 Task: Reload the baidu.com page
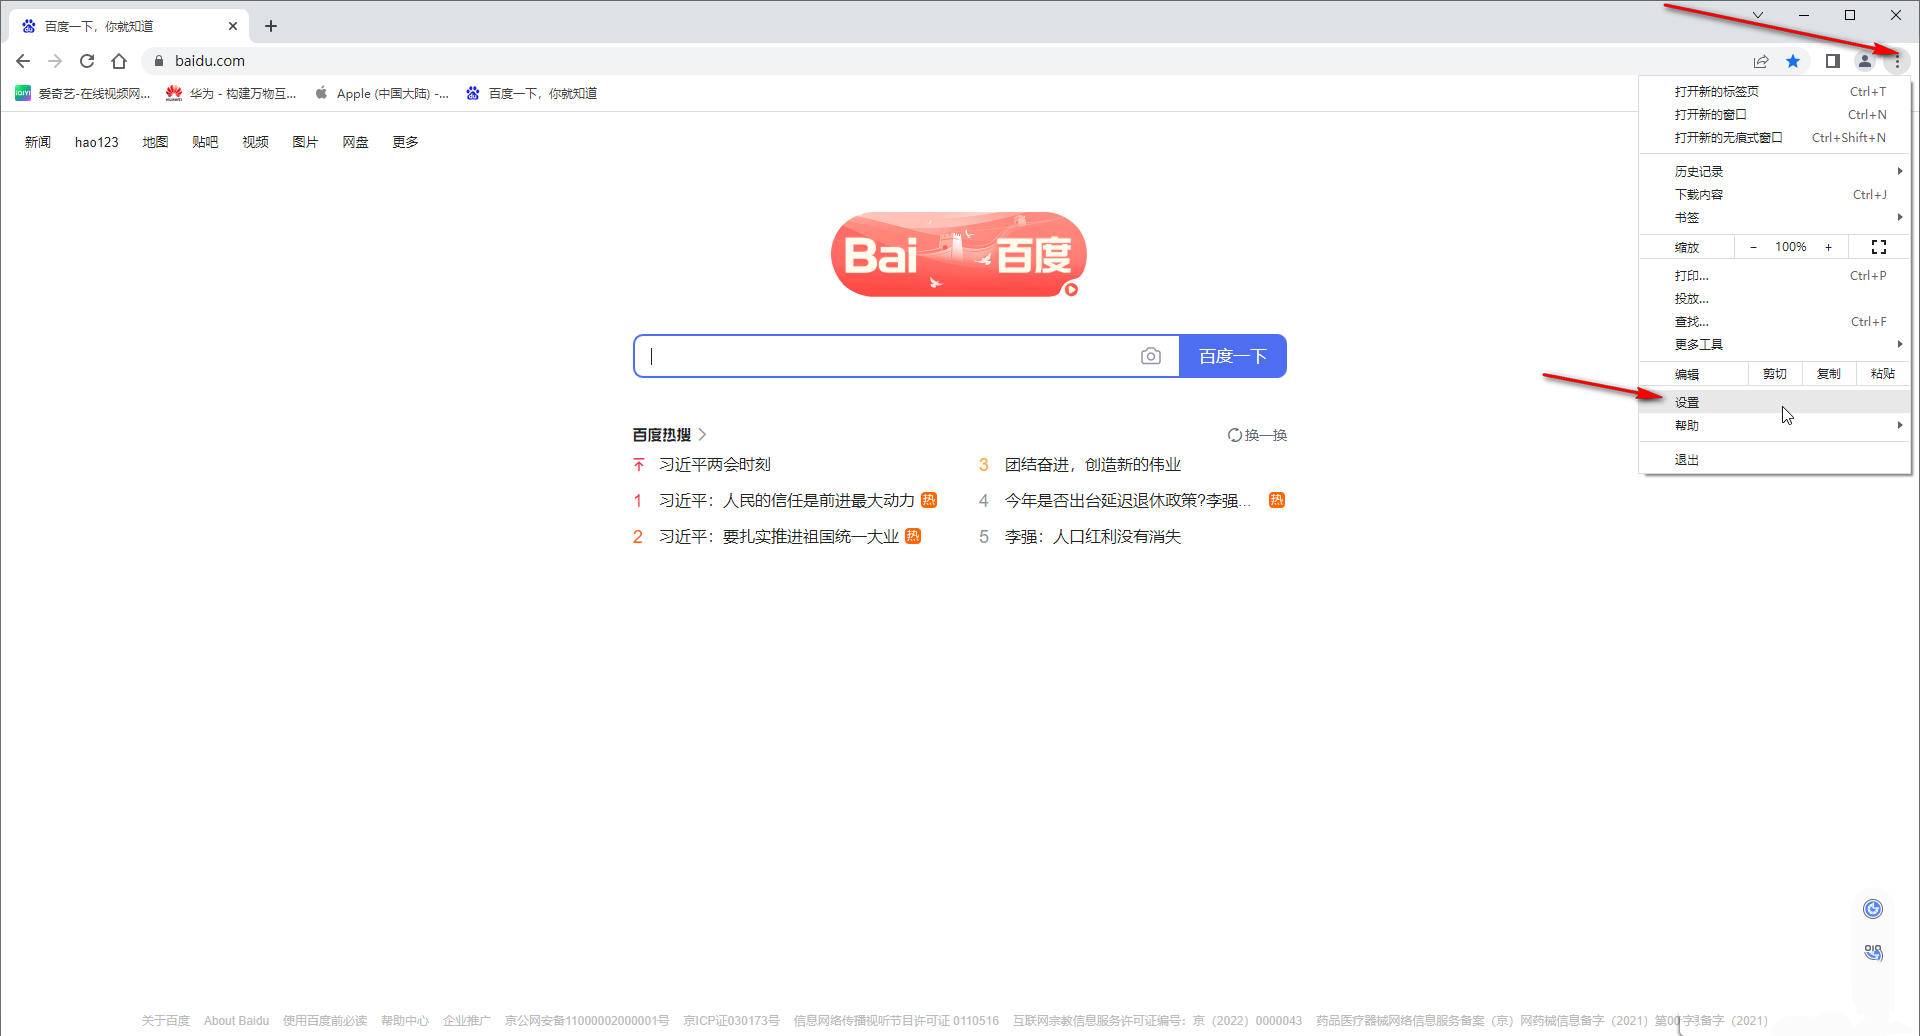point(87,61)
